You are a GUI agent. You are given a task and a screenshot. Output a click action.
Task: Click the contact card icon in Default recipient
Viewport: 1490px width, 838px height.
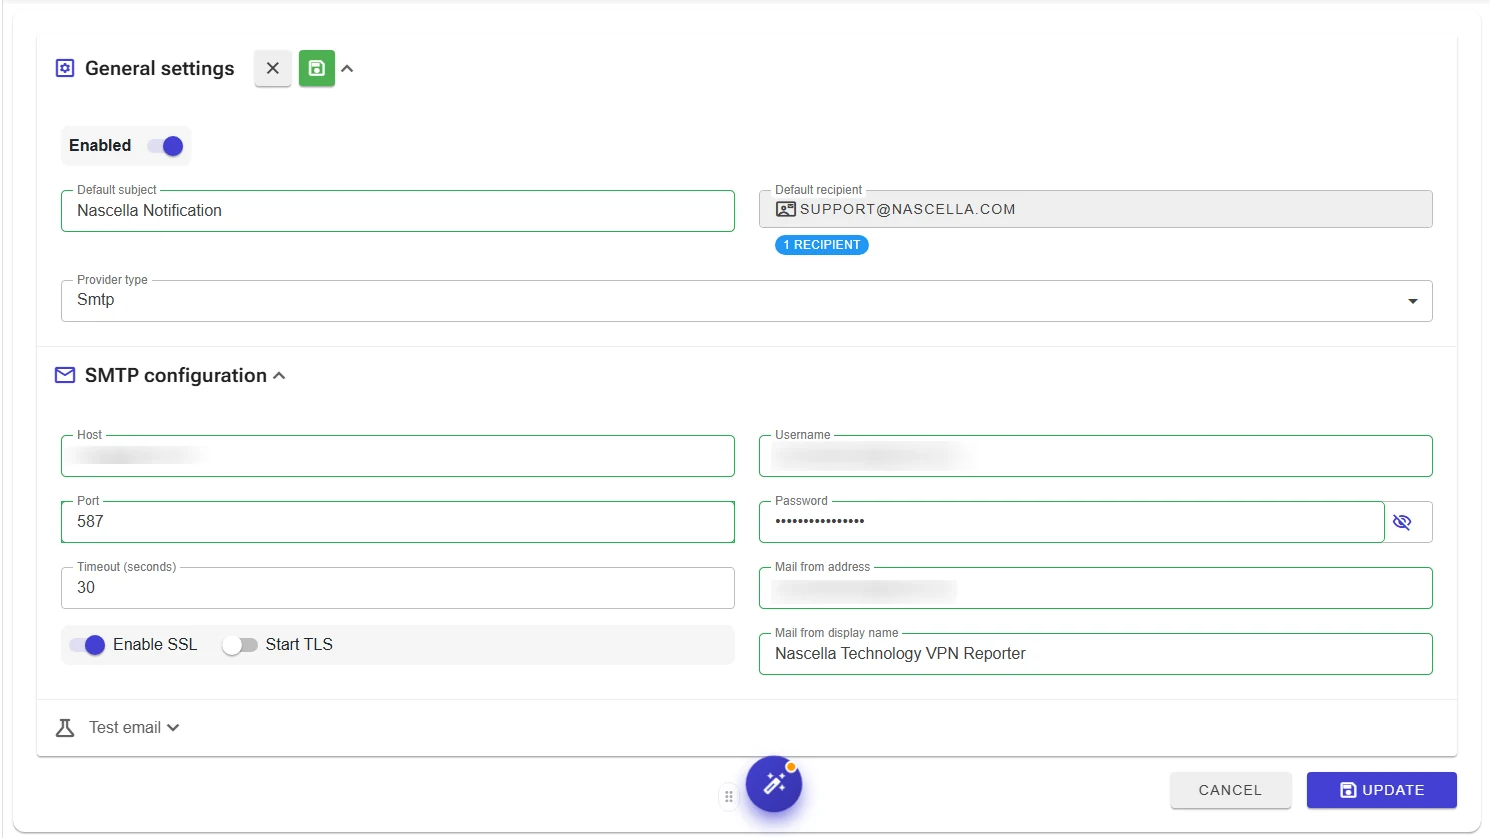point(786,209)
